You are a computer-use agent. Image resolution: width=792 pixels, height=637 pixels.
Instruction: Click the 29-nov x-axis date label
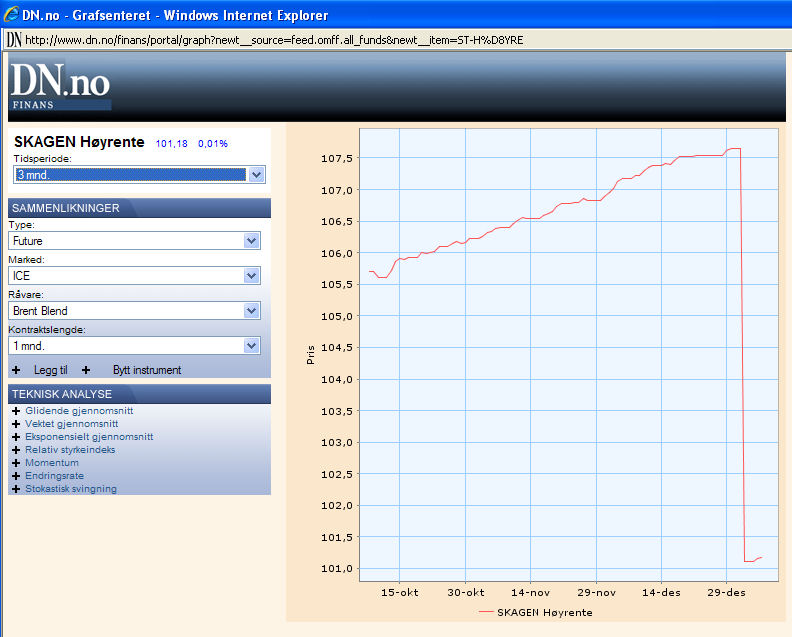pyautogui.click(x=597, y=593)
